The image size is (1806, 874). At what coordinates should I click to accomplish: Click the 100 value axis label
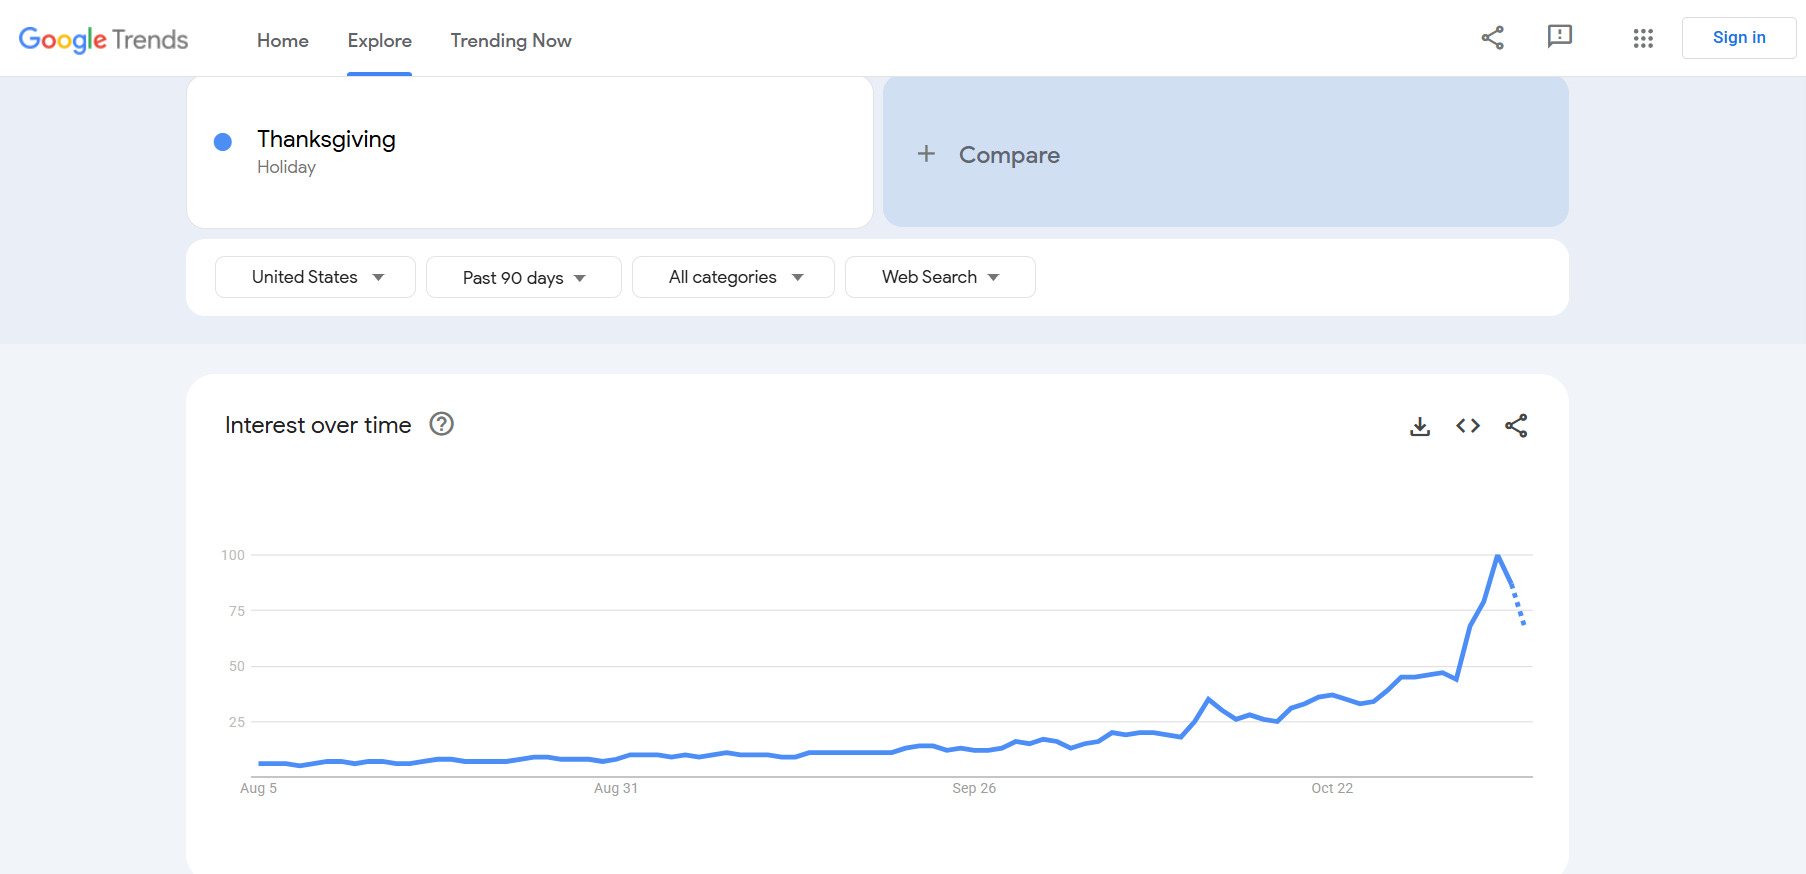point(233,555)
